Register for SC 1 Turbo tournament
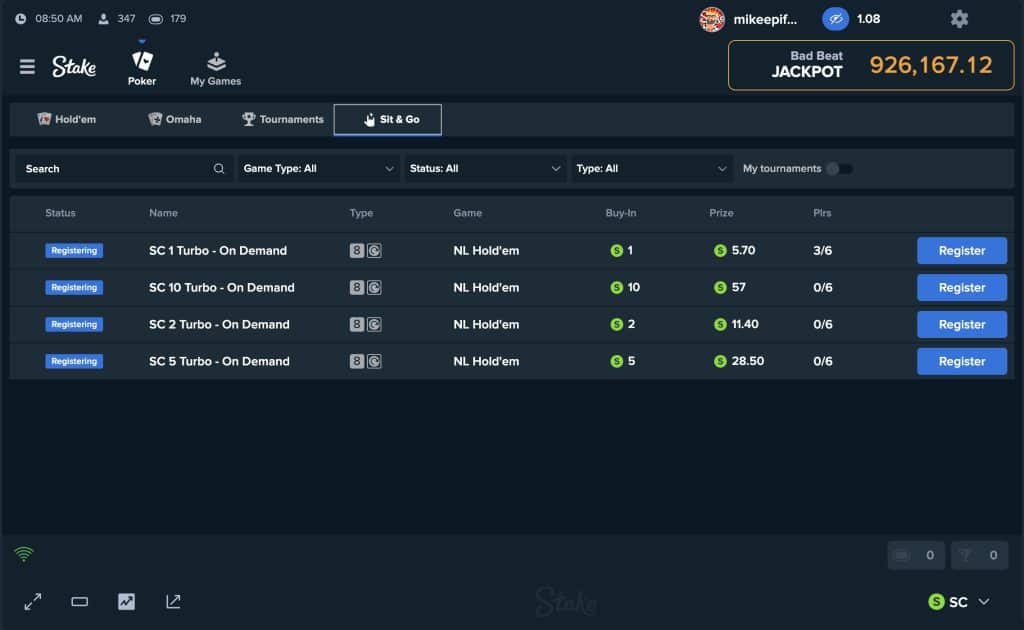1024x630 pixels. coord(961,251)
